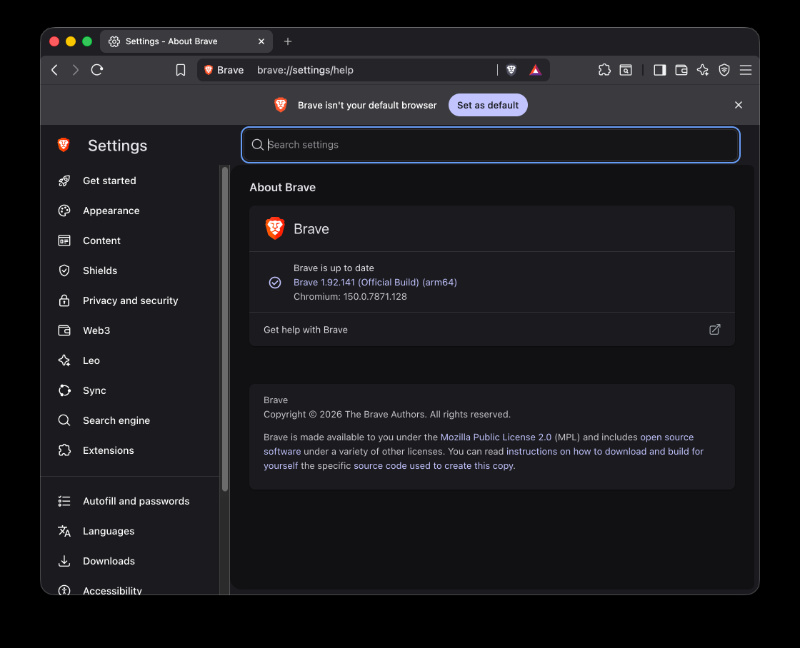Go back using the toolbar back arrow
Viewport: 800px width, 648px height.
tap(55, 70)
